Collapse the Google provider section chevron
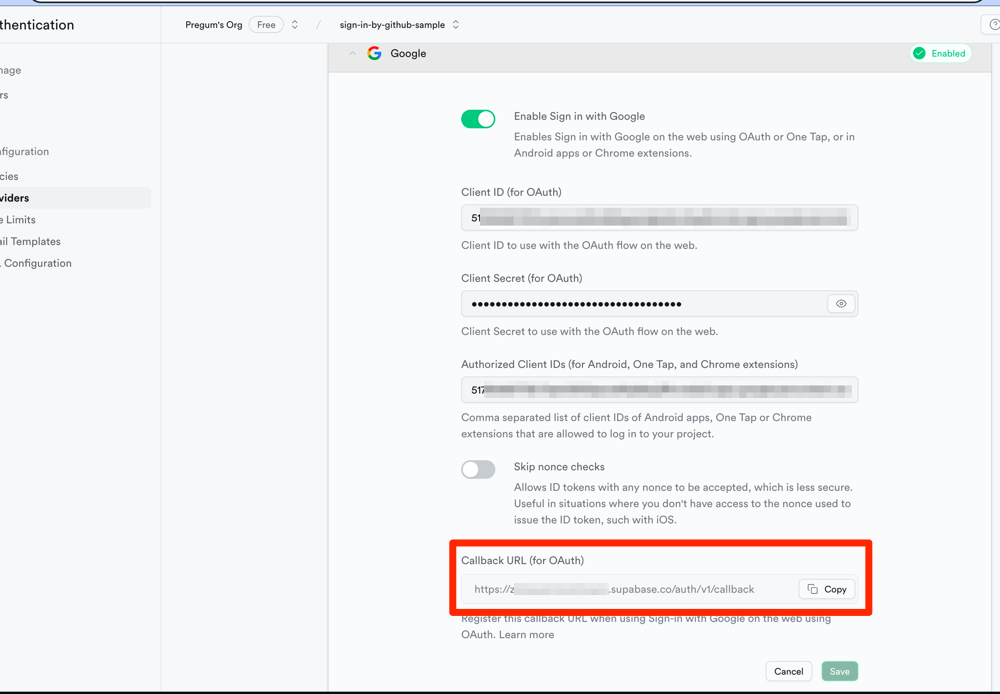The height and width of the screenshot is (694, 1000). coord(350,53)
